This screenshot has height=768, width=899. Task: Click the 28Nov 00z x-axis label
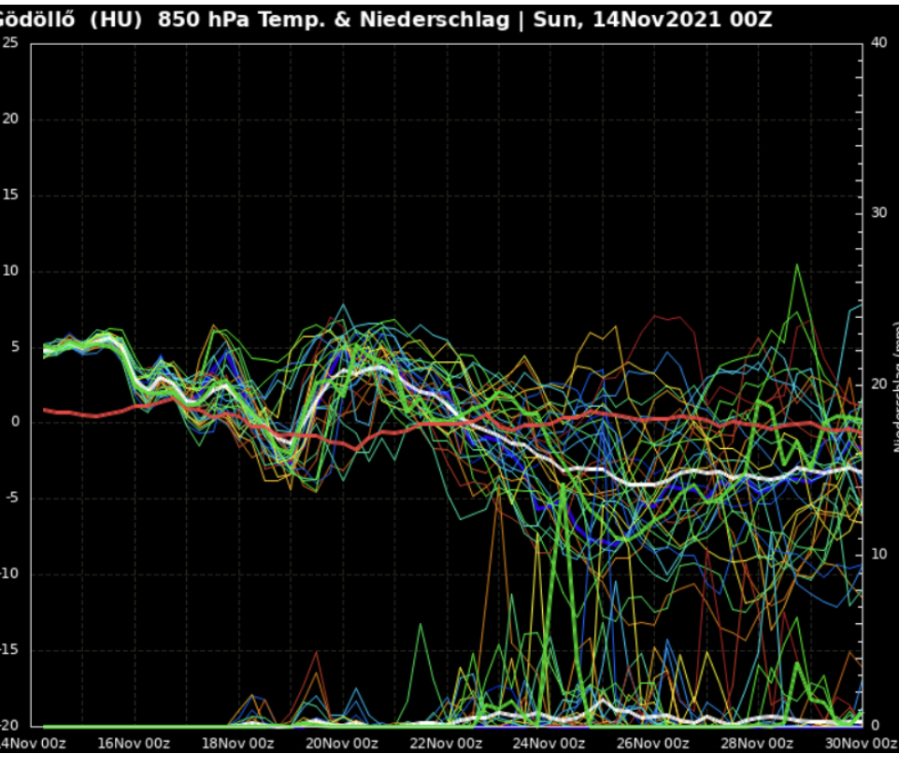[757, 743]
